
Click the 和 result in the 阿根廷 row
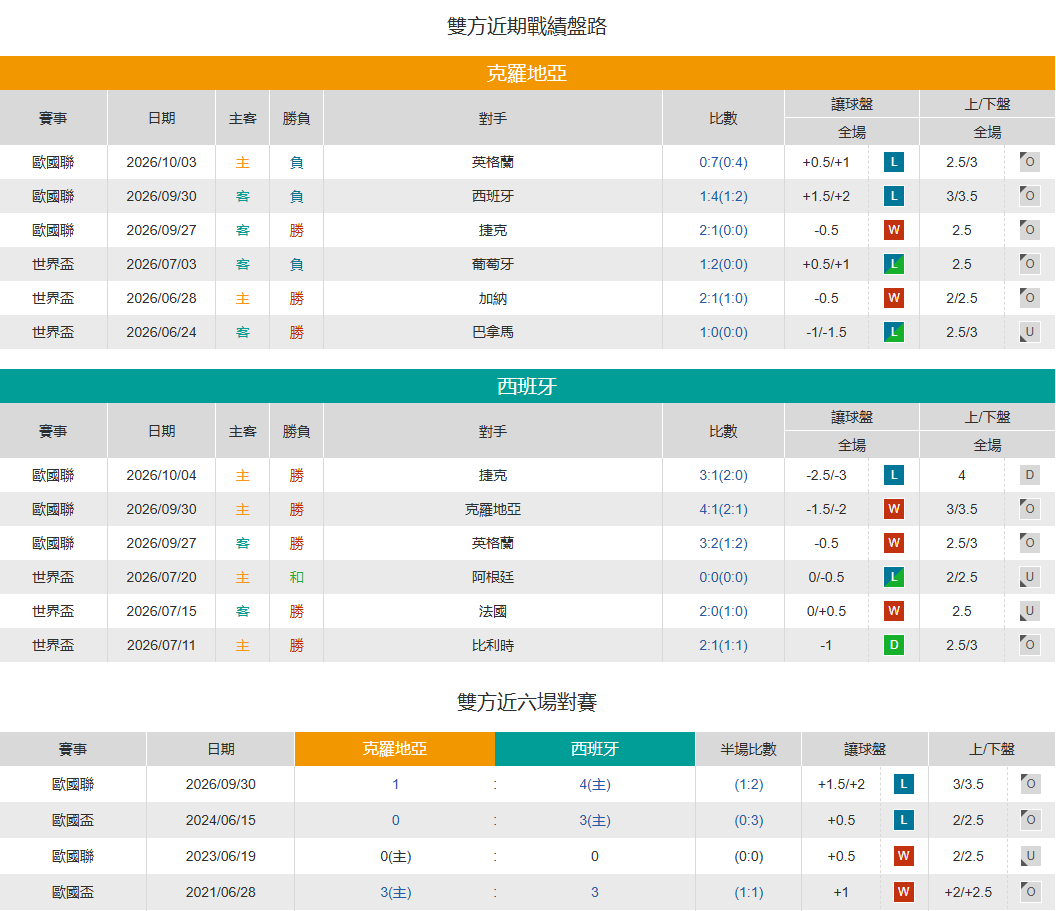296,577
